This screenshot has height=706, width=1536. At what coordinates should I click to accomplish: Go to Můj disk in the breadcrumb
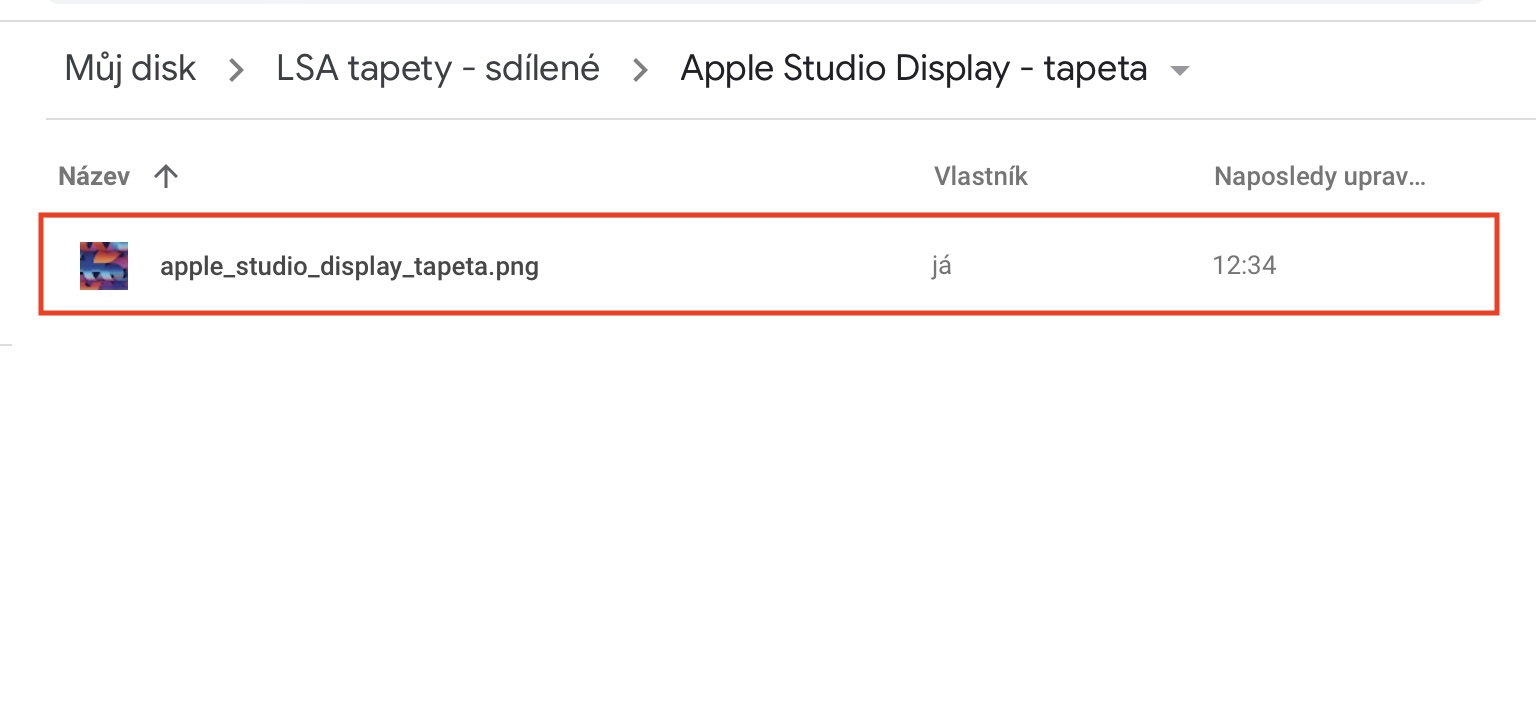tap(130, 69)
